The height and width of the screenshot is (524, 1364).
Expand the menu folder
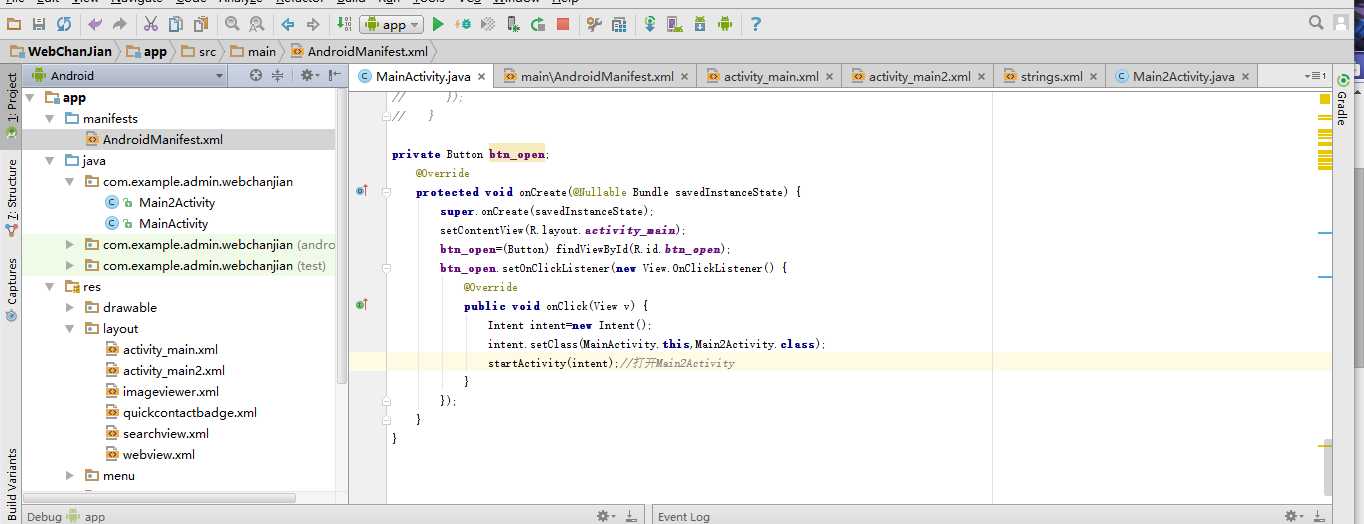point(70,475)
